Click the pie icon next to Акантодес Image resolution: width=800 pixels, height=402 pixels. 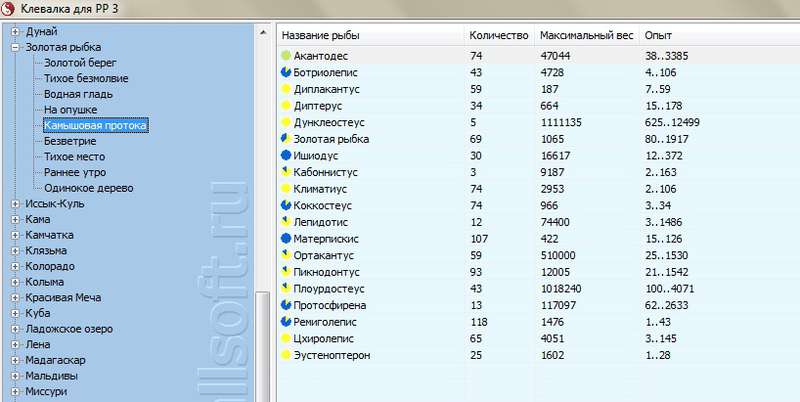287,56
